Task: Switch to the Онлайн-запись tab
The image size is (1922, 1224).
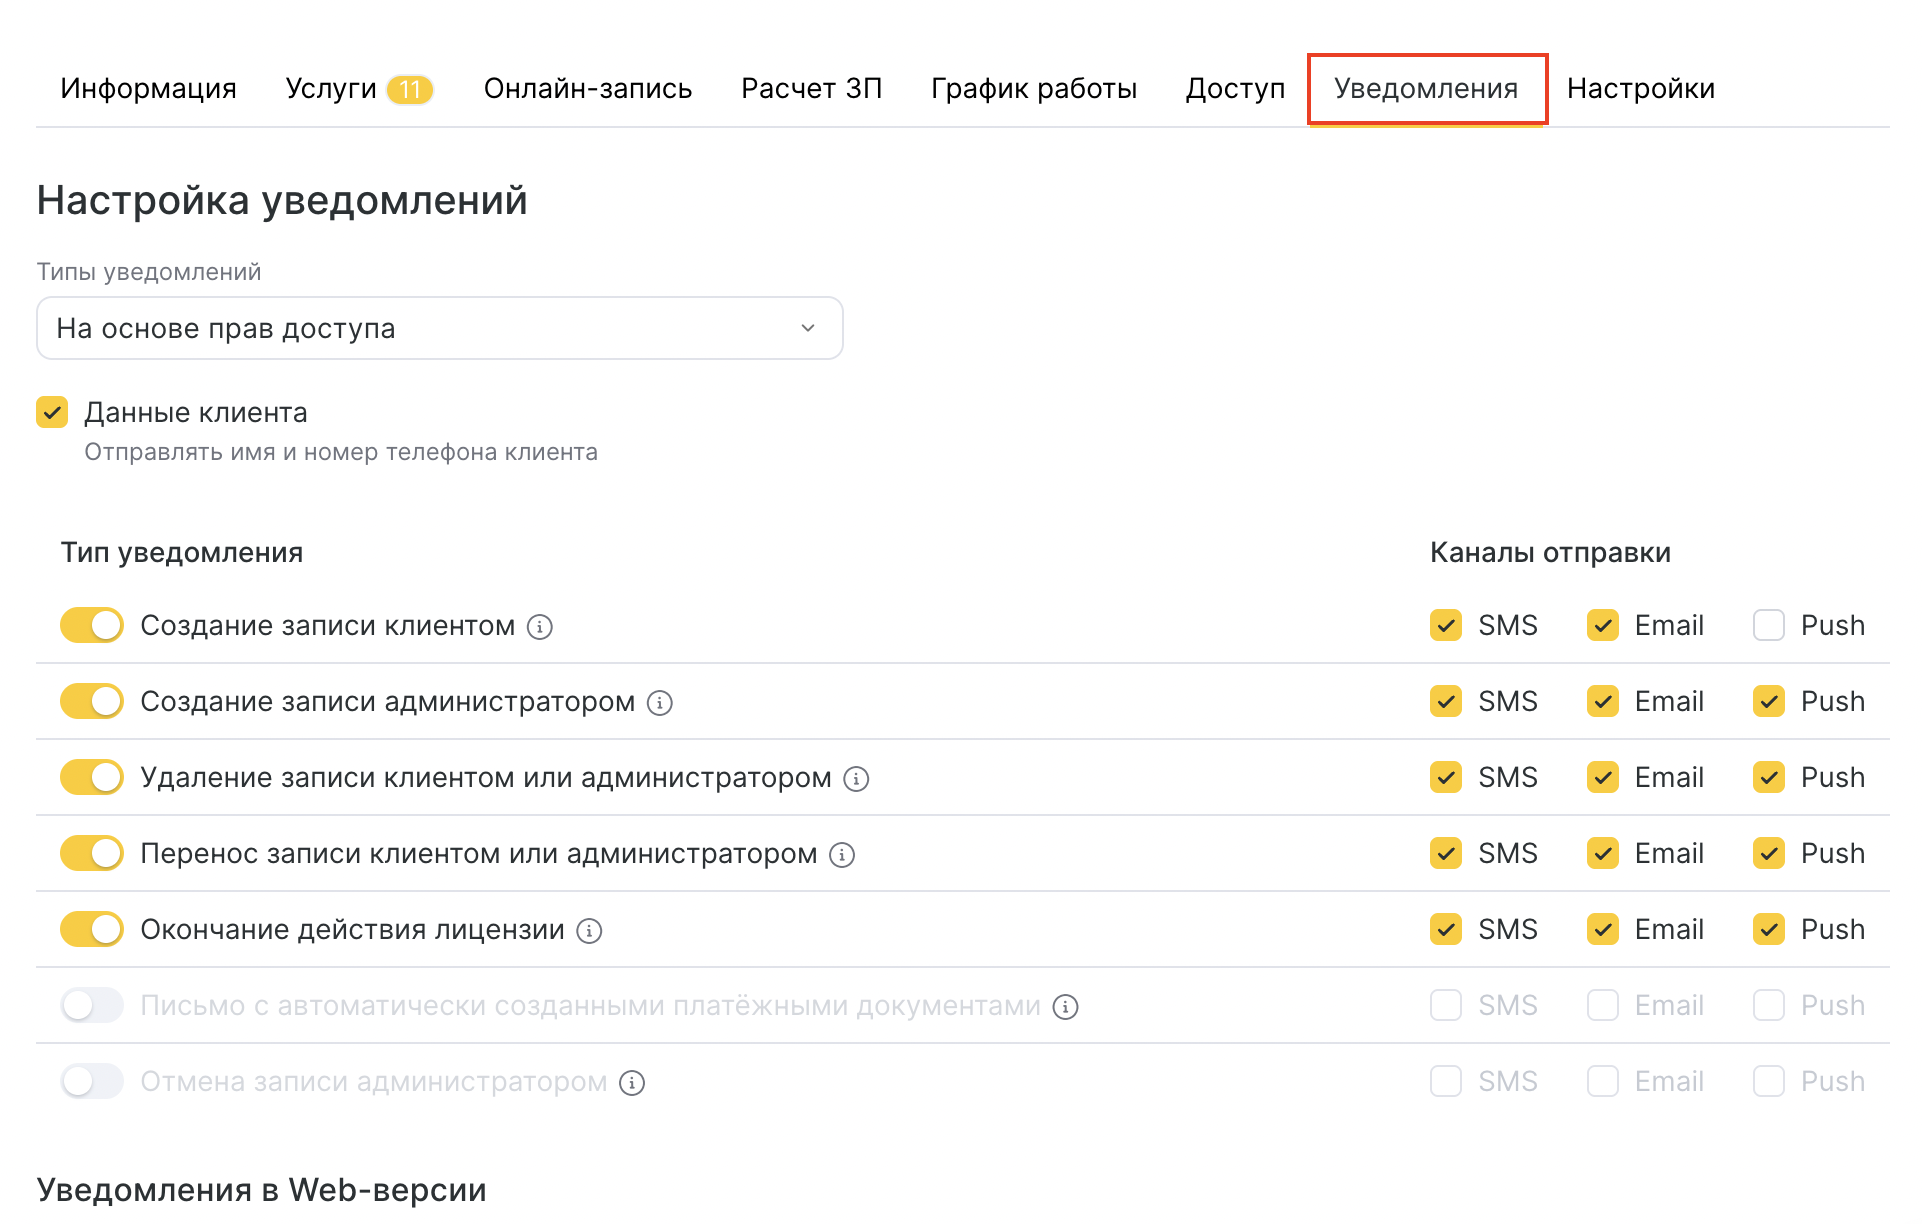Action: coord(588,89)
